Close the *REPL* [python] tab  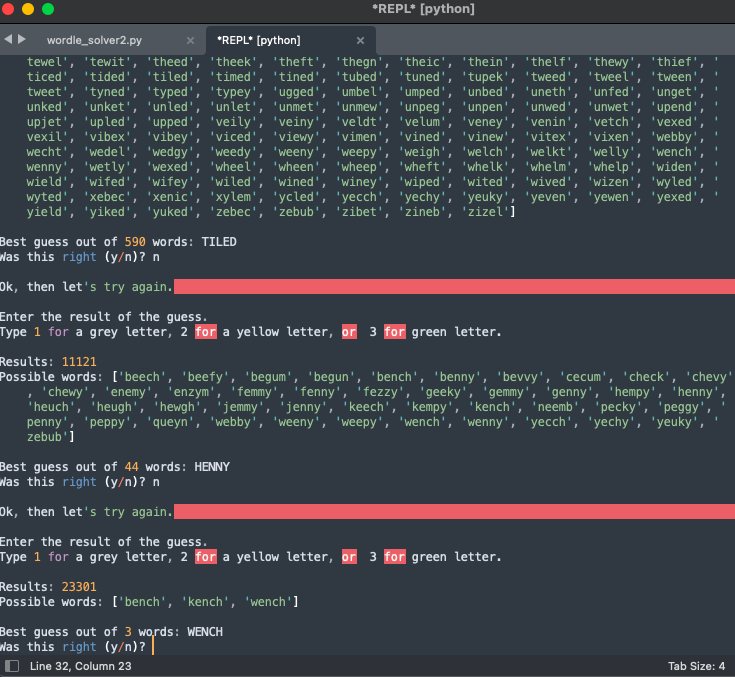click(360, 41)
